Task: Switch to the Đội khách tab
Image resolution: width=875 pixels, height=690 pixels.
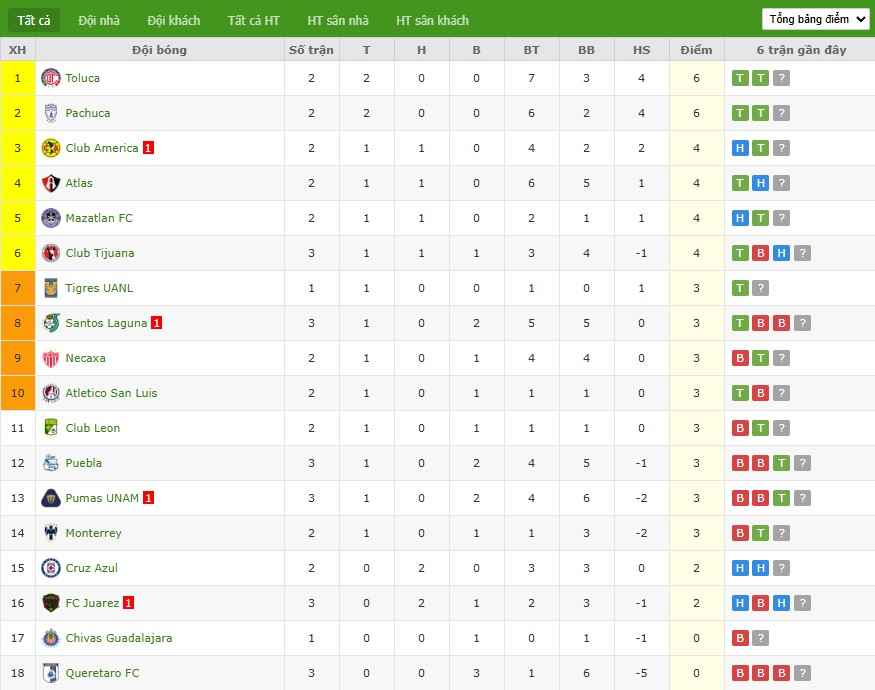Action: click(x=174, y=21)
